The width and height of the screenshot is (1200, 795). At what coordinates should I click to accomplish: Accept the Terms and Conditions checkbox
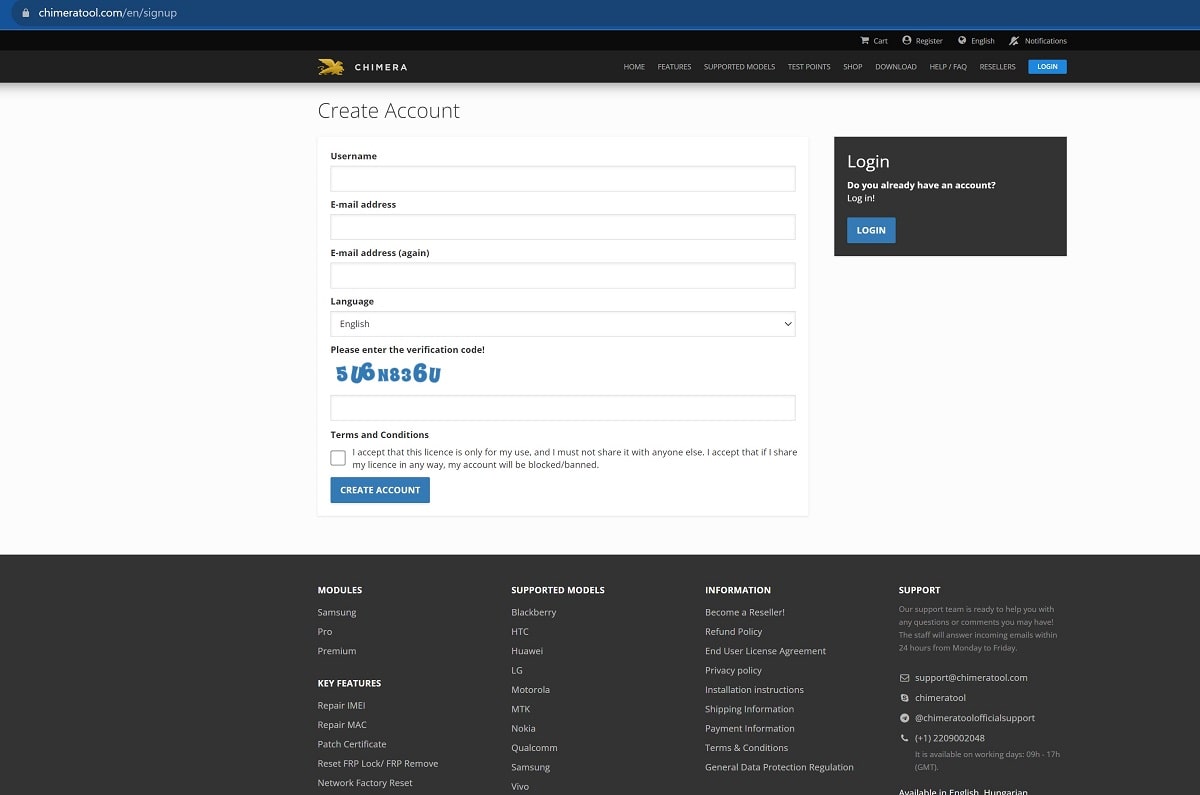pos(338,458)
